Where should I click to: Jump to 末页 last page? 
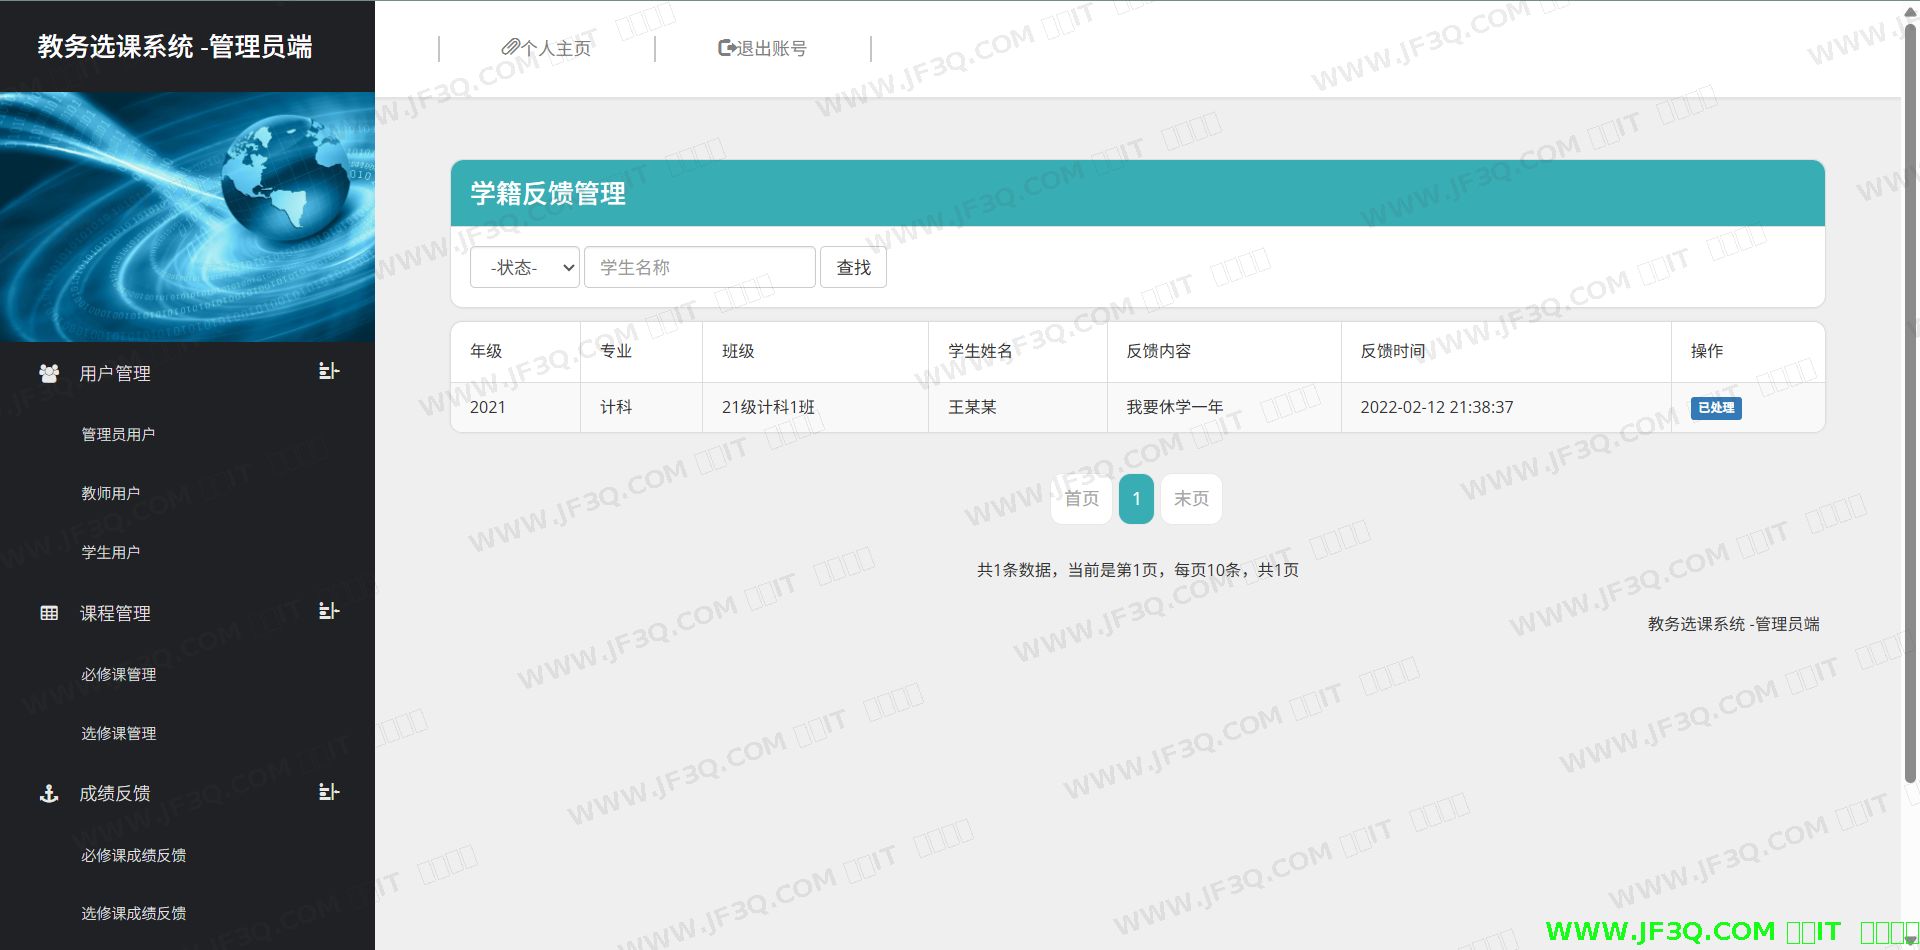point(1191,498)
